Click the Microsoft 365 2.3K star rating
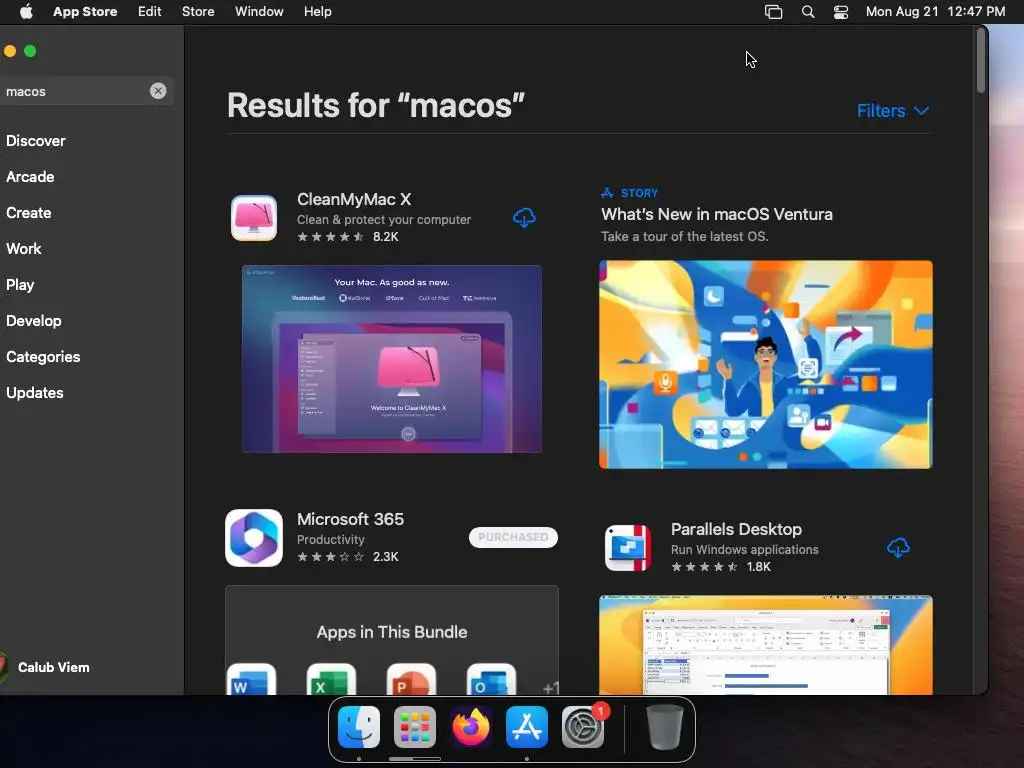Screen dimensions: 1024x768 click(x=347, y=556)
